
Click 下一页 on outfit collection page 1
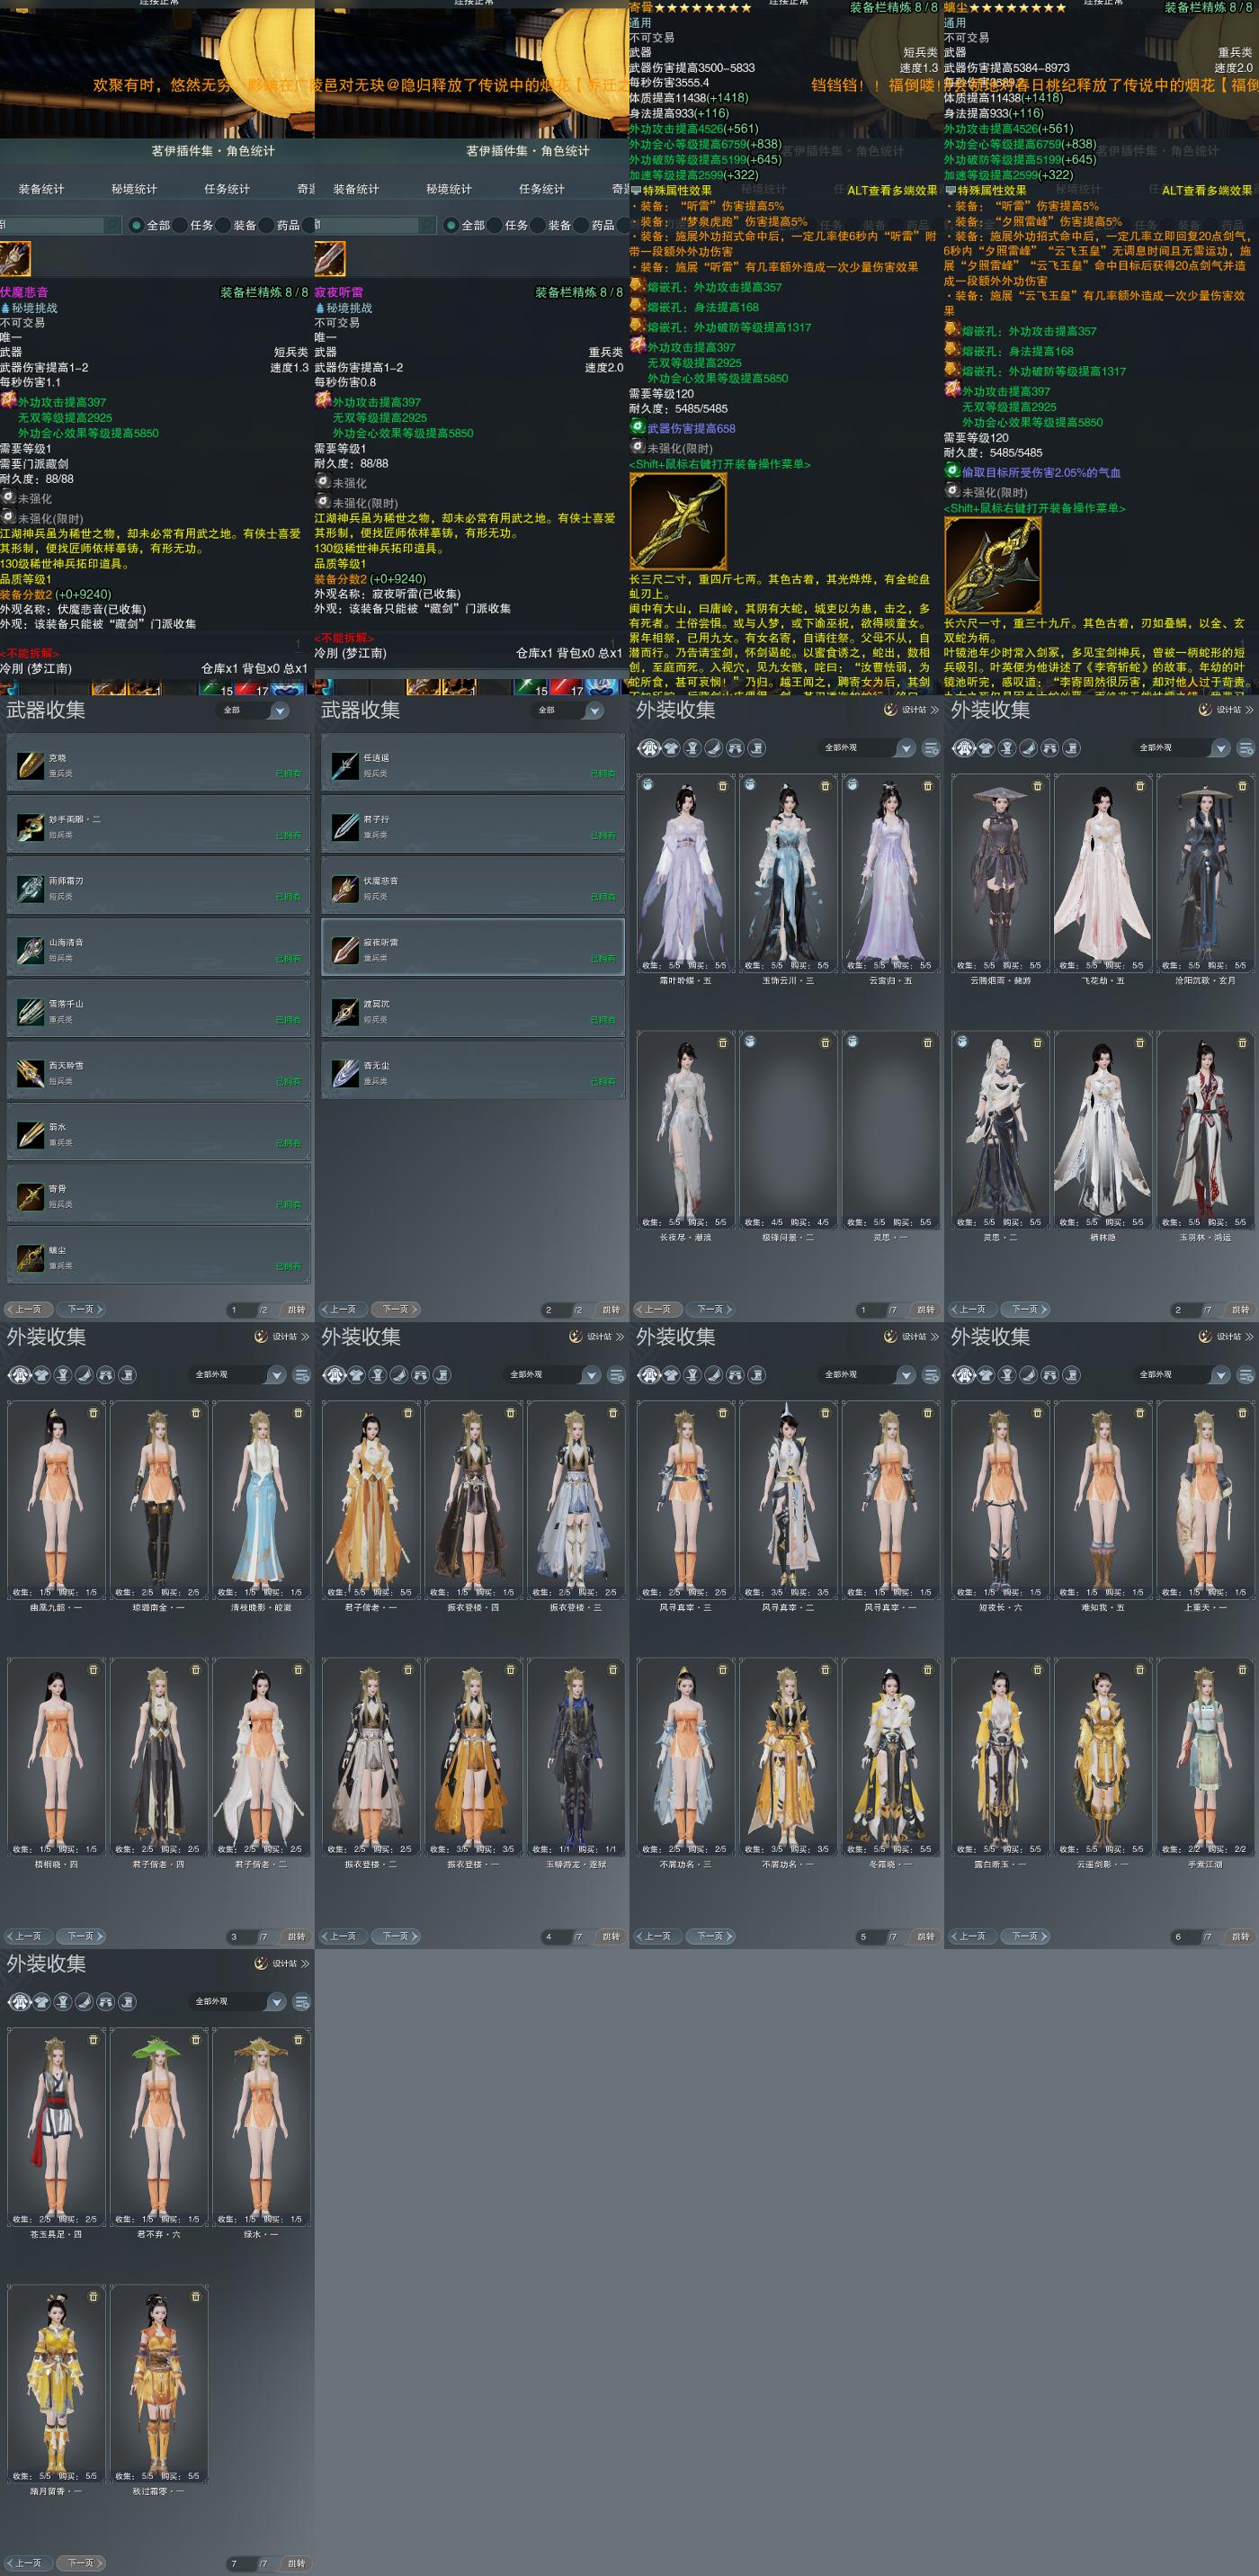(710, 1309)
